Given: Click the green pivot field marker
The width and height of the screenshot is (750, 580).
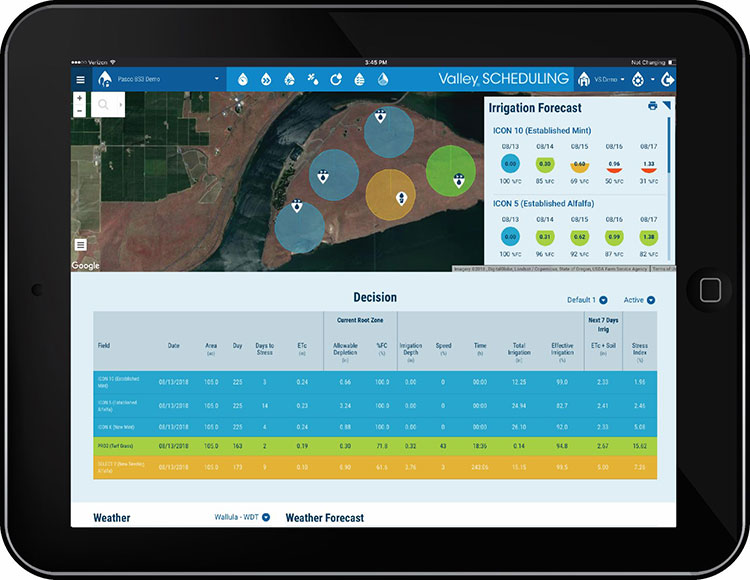Looking at the screenshot, I should (x=459, y=180).
